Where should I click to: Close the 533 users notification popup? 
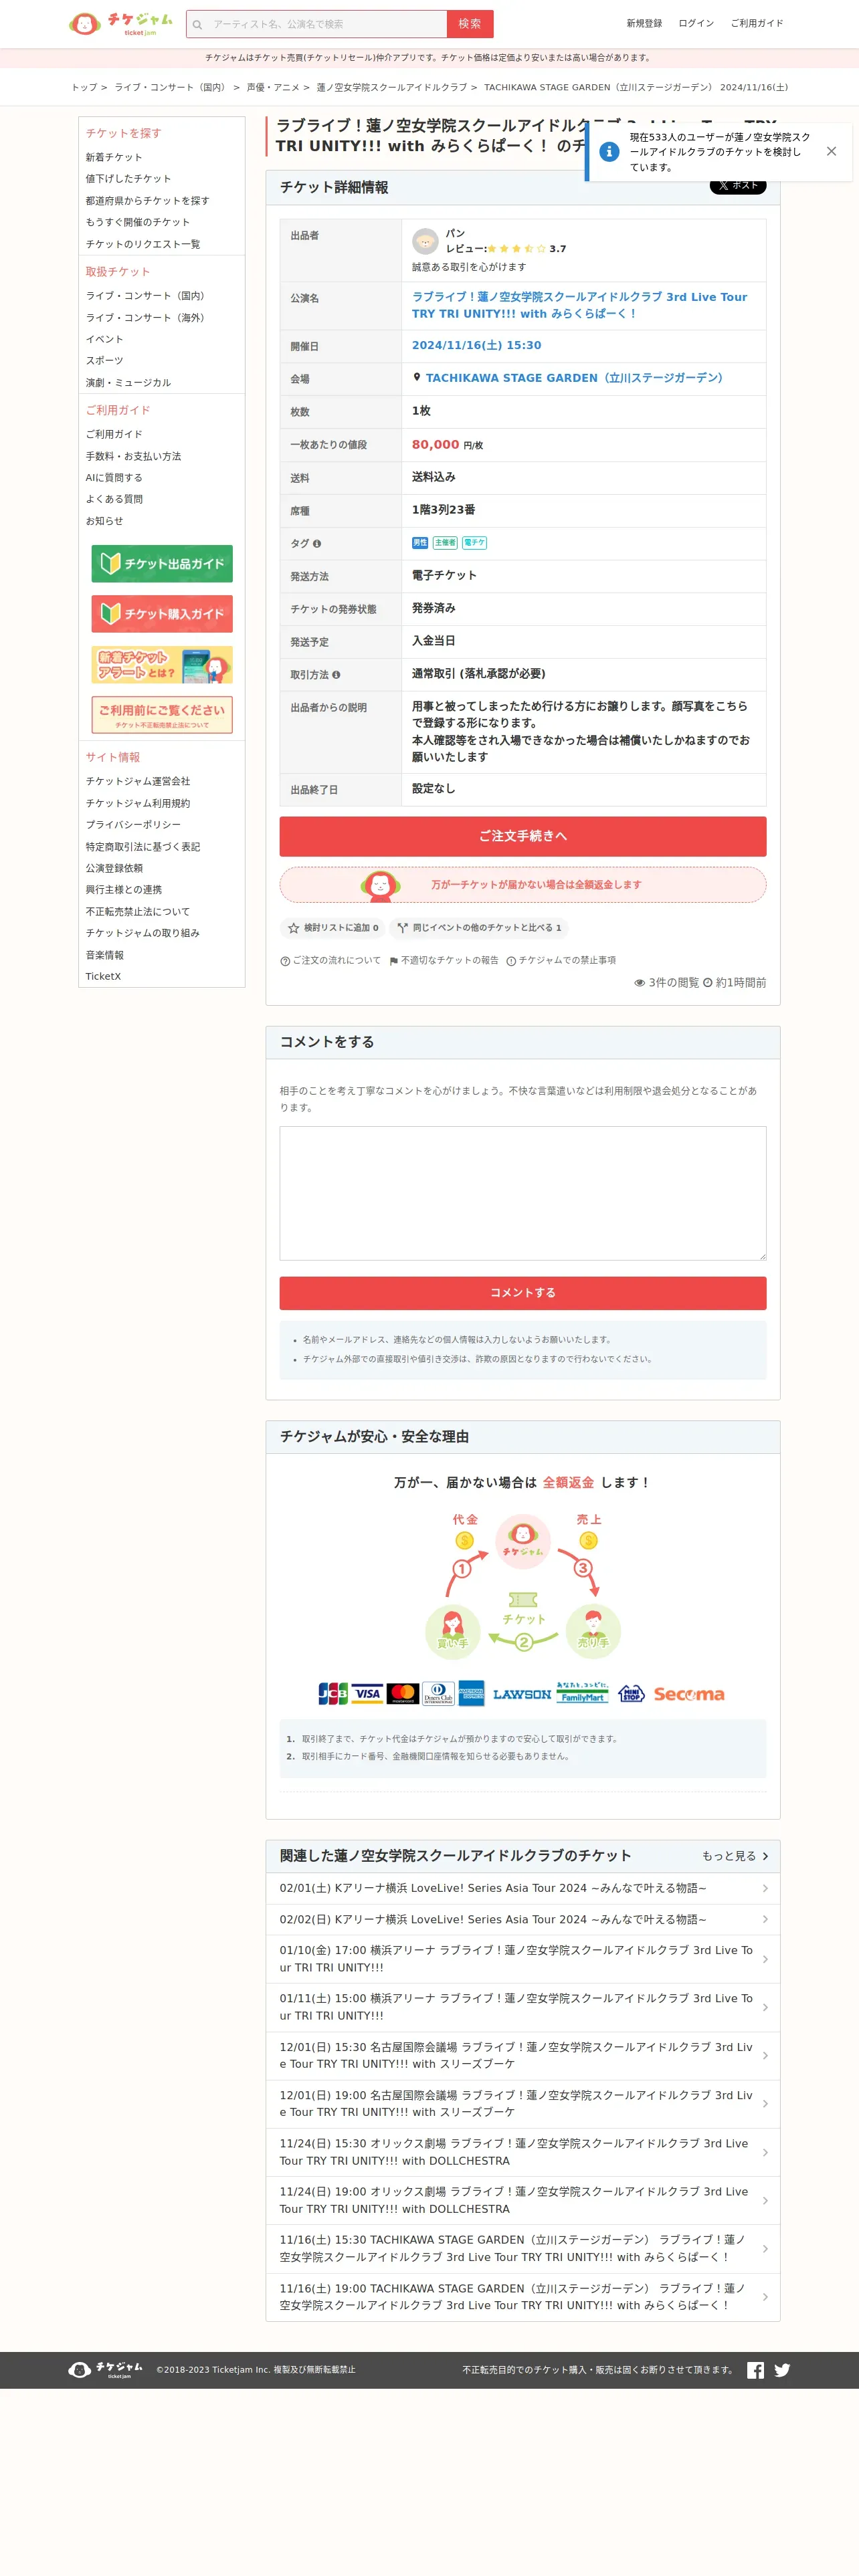click(831, 151)
